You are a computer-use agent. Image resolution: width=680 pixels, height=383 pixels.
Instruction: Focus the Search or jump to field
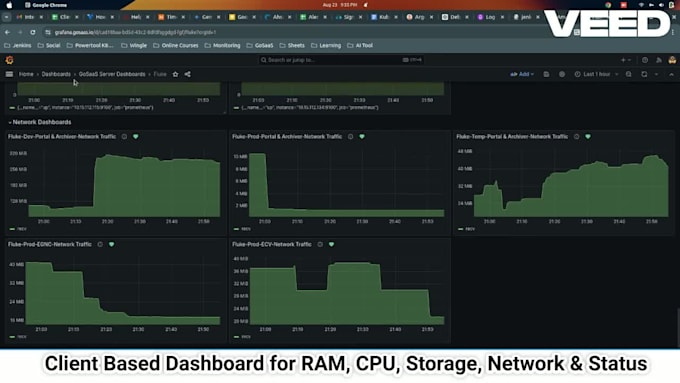click(x=340, y=60)
